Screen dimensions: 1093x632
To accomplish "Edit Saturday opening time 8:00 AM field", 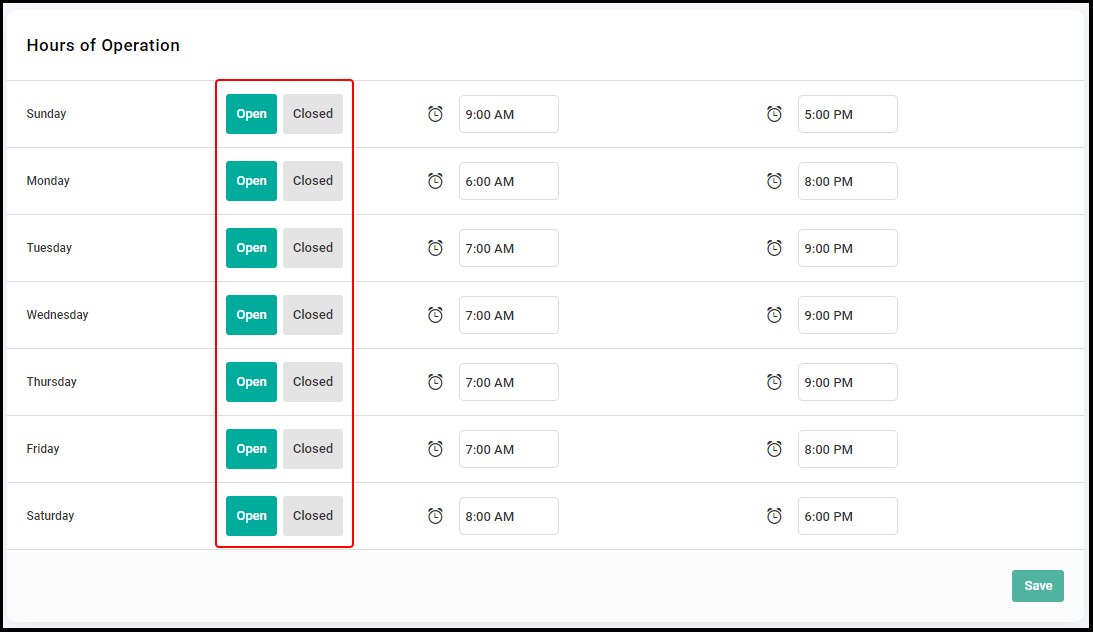I will click(x=509, y=515).
